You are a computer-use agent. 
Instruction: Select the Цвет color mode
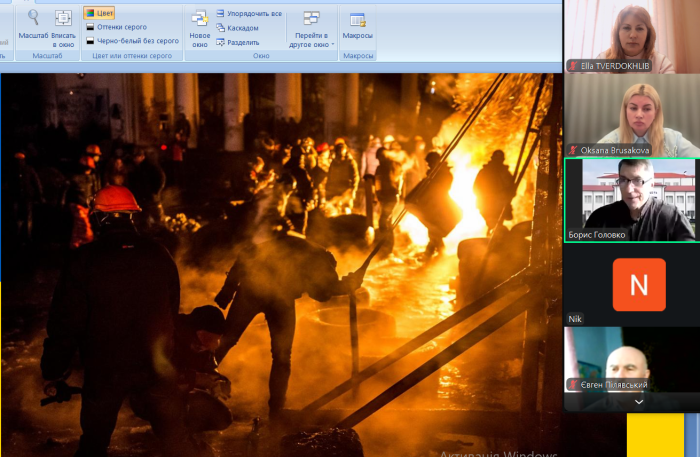(99, 14)
